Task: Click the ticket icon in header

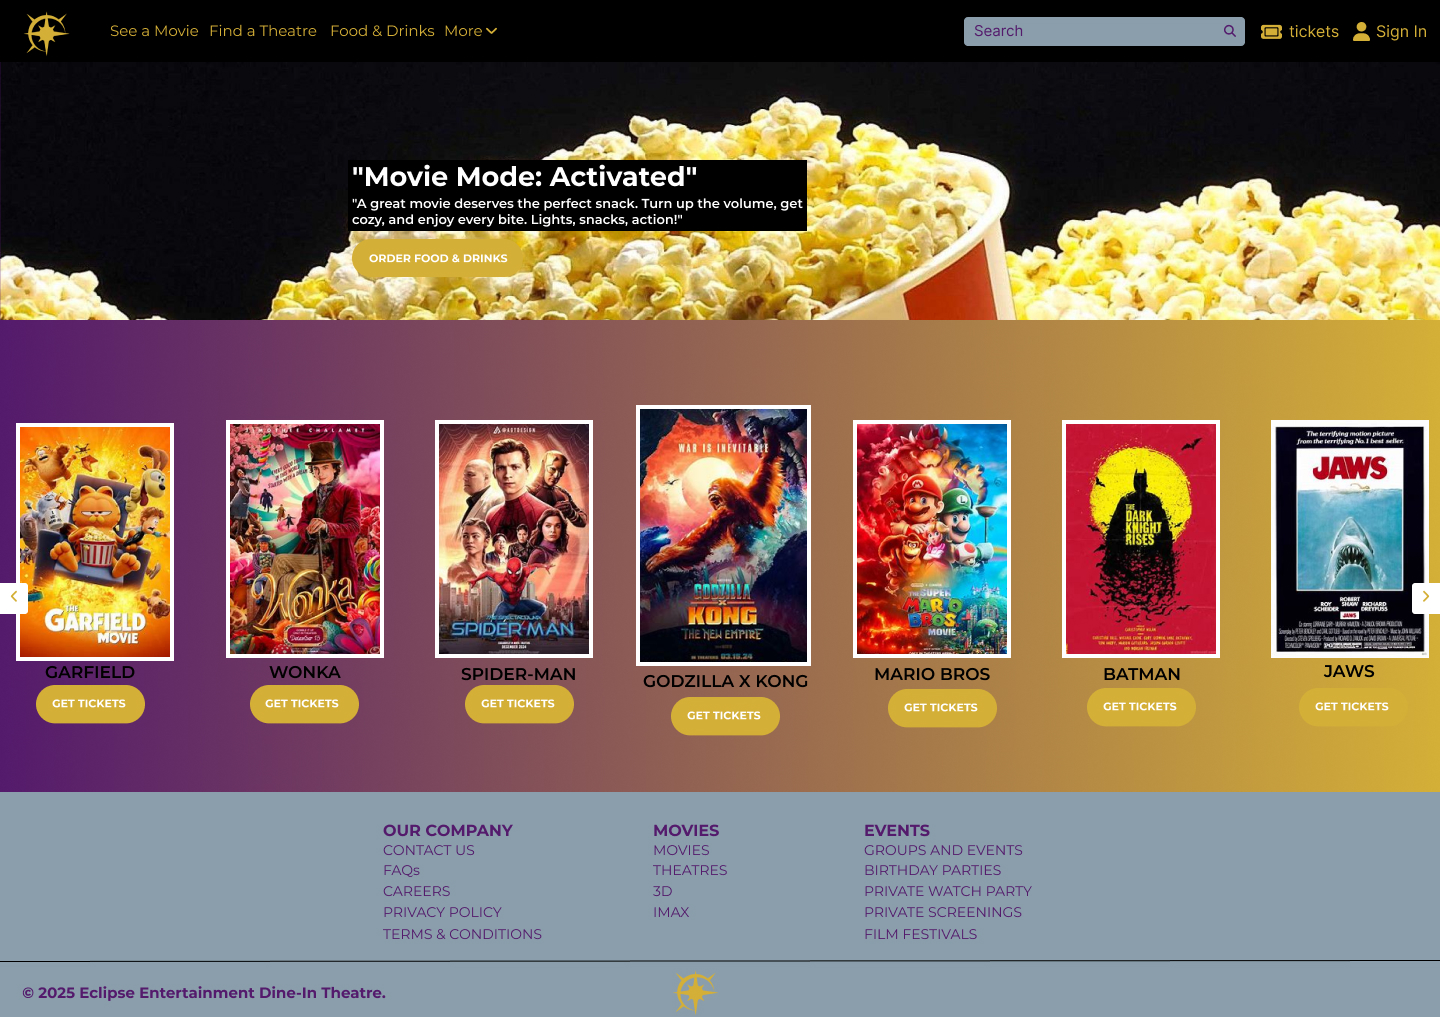Action: [1271, 32]
